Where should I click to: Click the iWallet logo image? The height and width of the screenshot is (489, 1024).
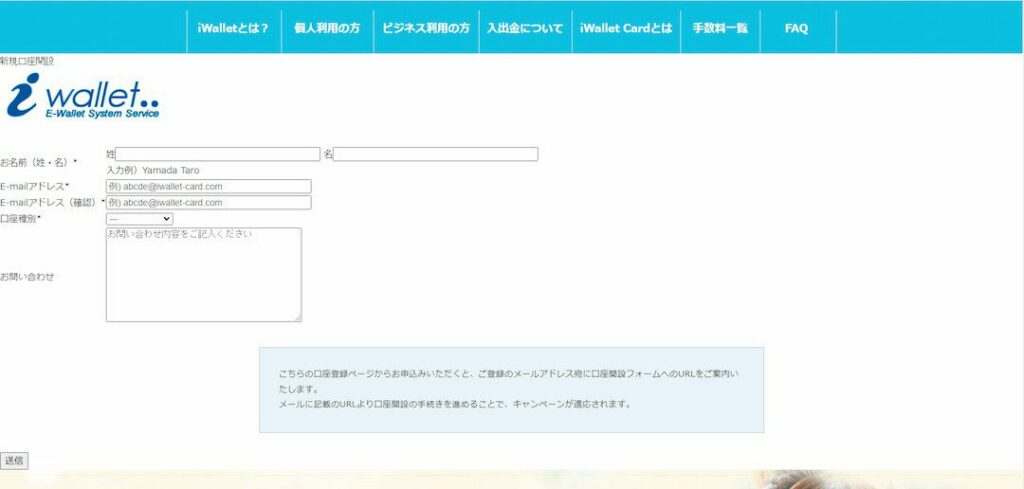tap(83, 96)
